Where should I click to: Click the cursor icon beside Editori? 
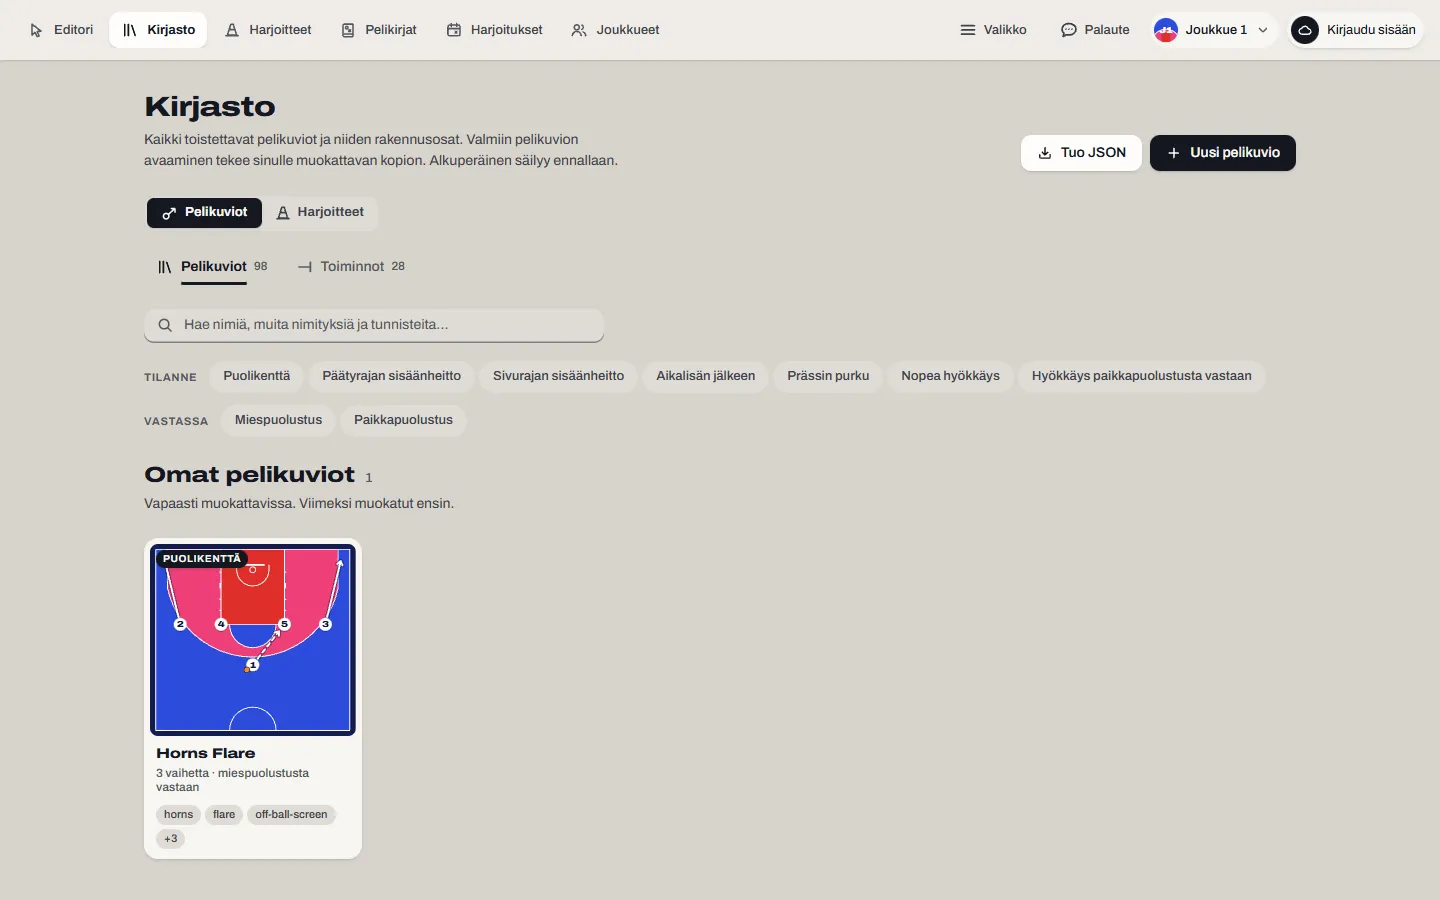[x=37, y=31]
